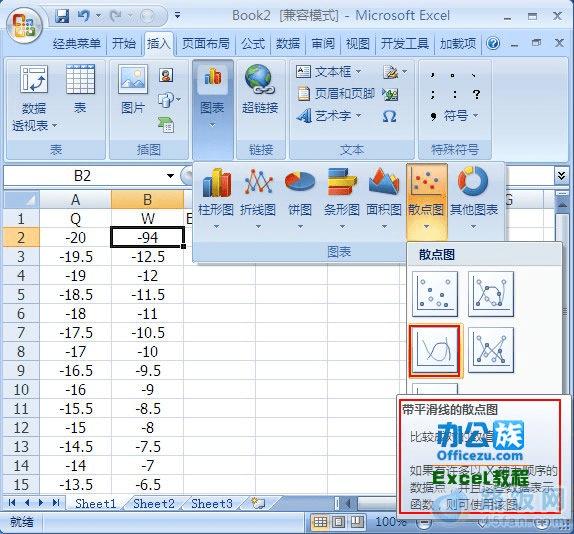This screenshot has width=574, height=534.
Task: Insert a picture (图片)
Action: [133, 90]
